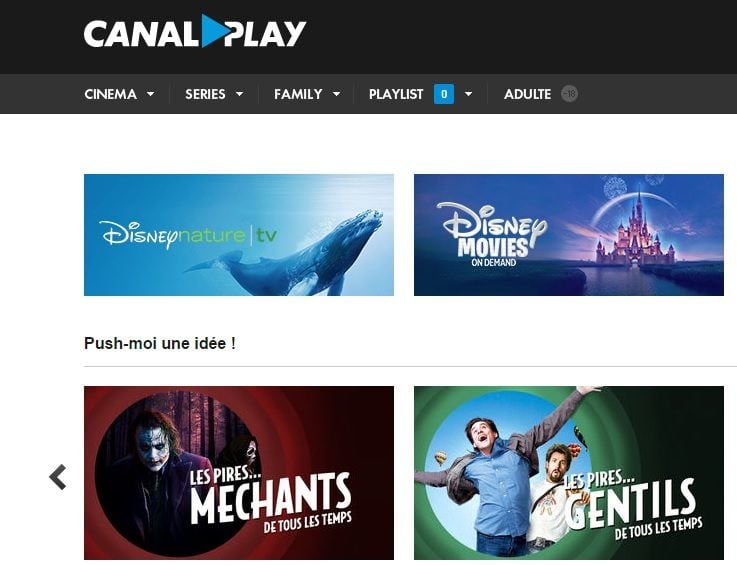Screen dimensions: 737x565
Task: Open the Series menu
Action: click(205, 94)
